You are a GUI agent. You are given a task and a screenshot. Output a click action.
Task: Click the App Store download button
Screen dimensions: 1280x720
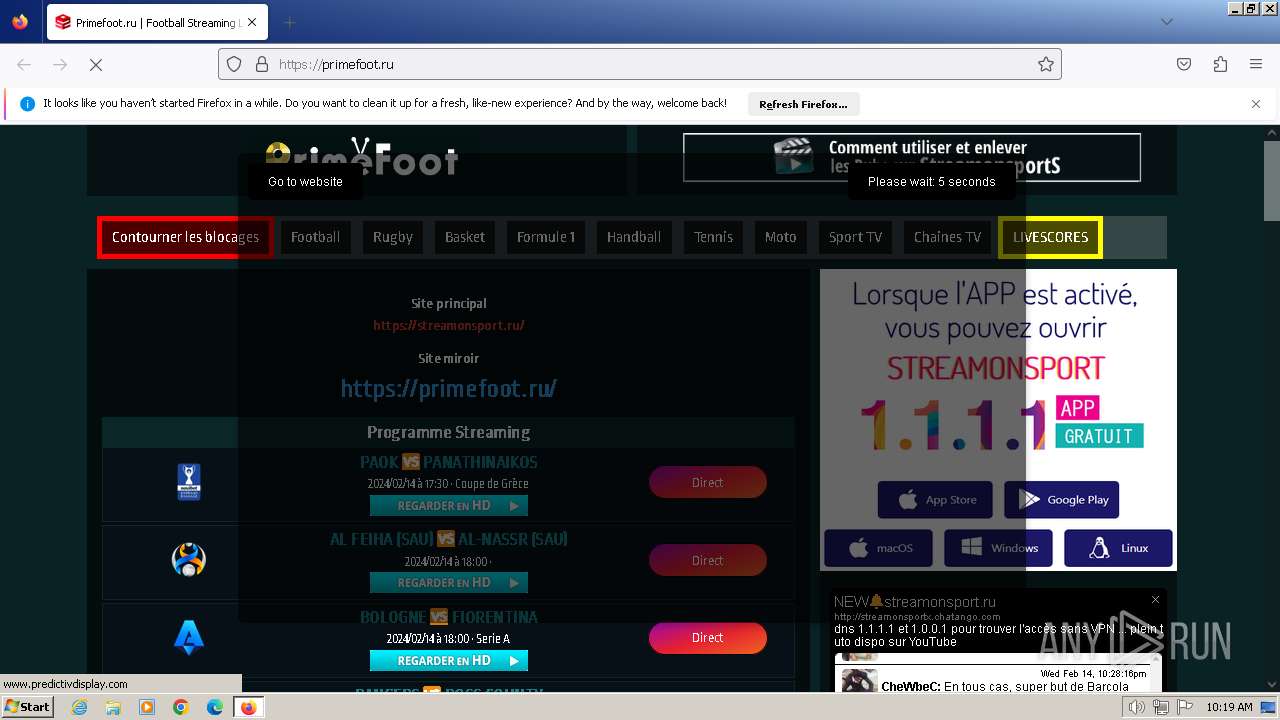[x=935, y=500]
